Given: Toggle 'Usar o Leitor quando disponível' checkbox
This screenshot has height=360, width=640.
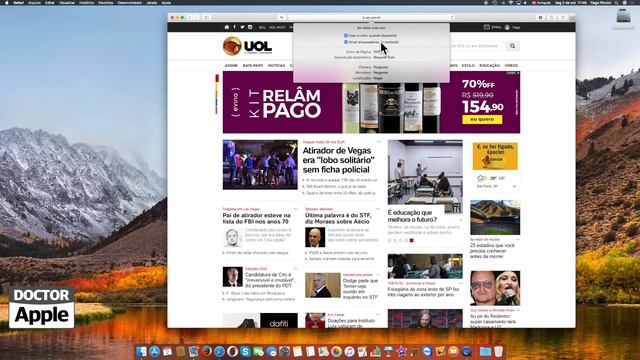Looking at the screenshot, I should tap(346, 36).
